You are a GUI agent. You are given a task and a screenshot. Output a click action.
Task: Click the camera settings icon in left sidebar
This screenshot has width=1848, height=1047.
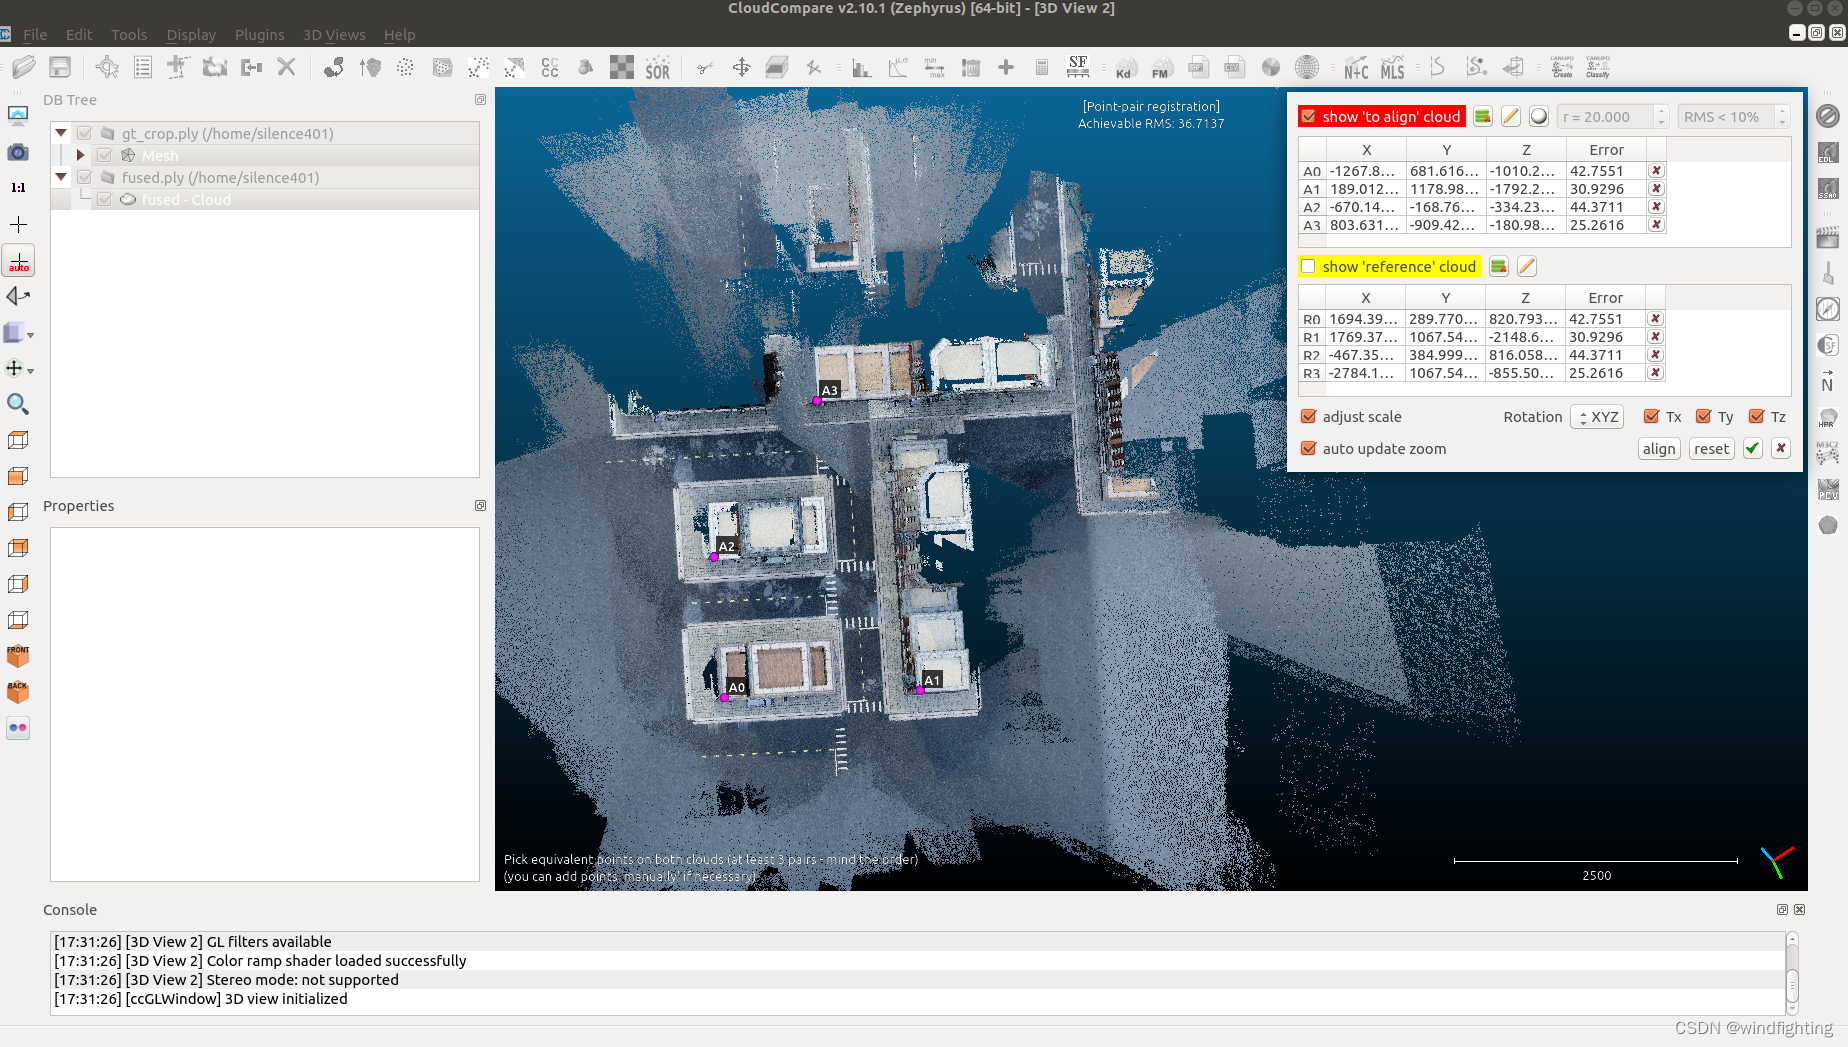click(18, 152)
